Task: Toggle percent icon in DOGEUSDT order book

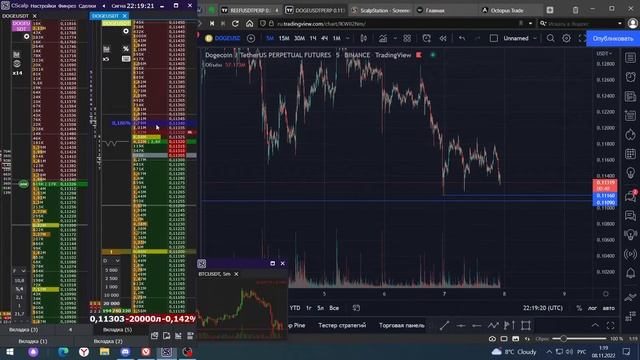Action: [126, 49]
